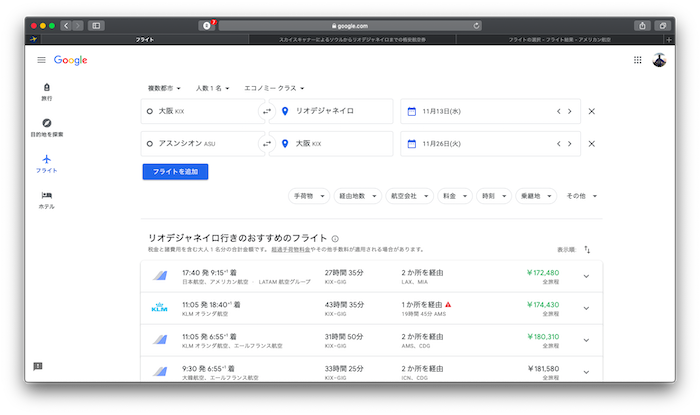Show all Safari tabs overview
700x415 pixels.
tap(662, 25)
